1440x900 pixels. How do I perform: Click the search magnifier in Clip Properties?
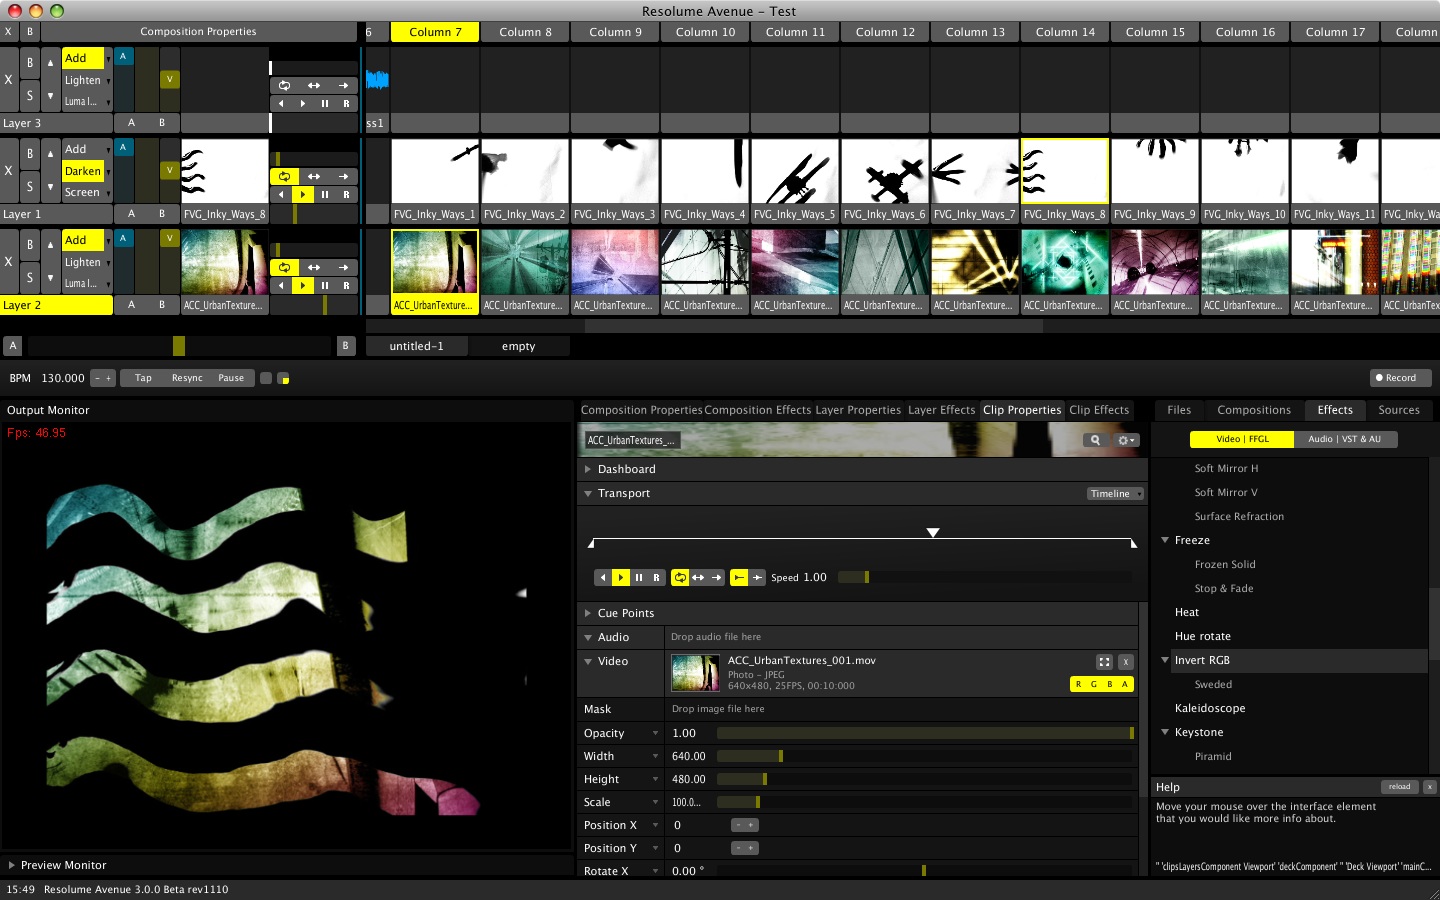(1095, 440)
